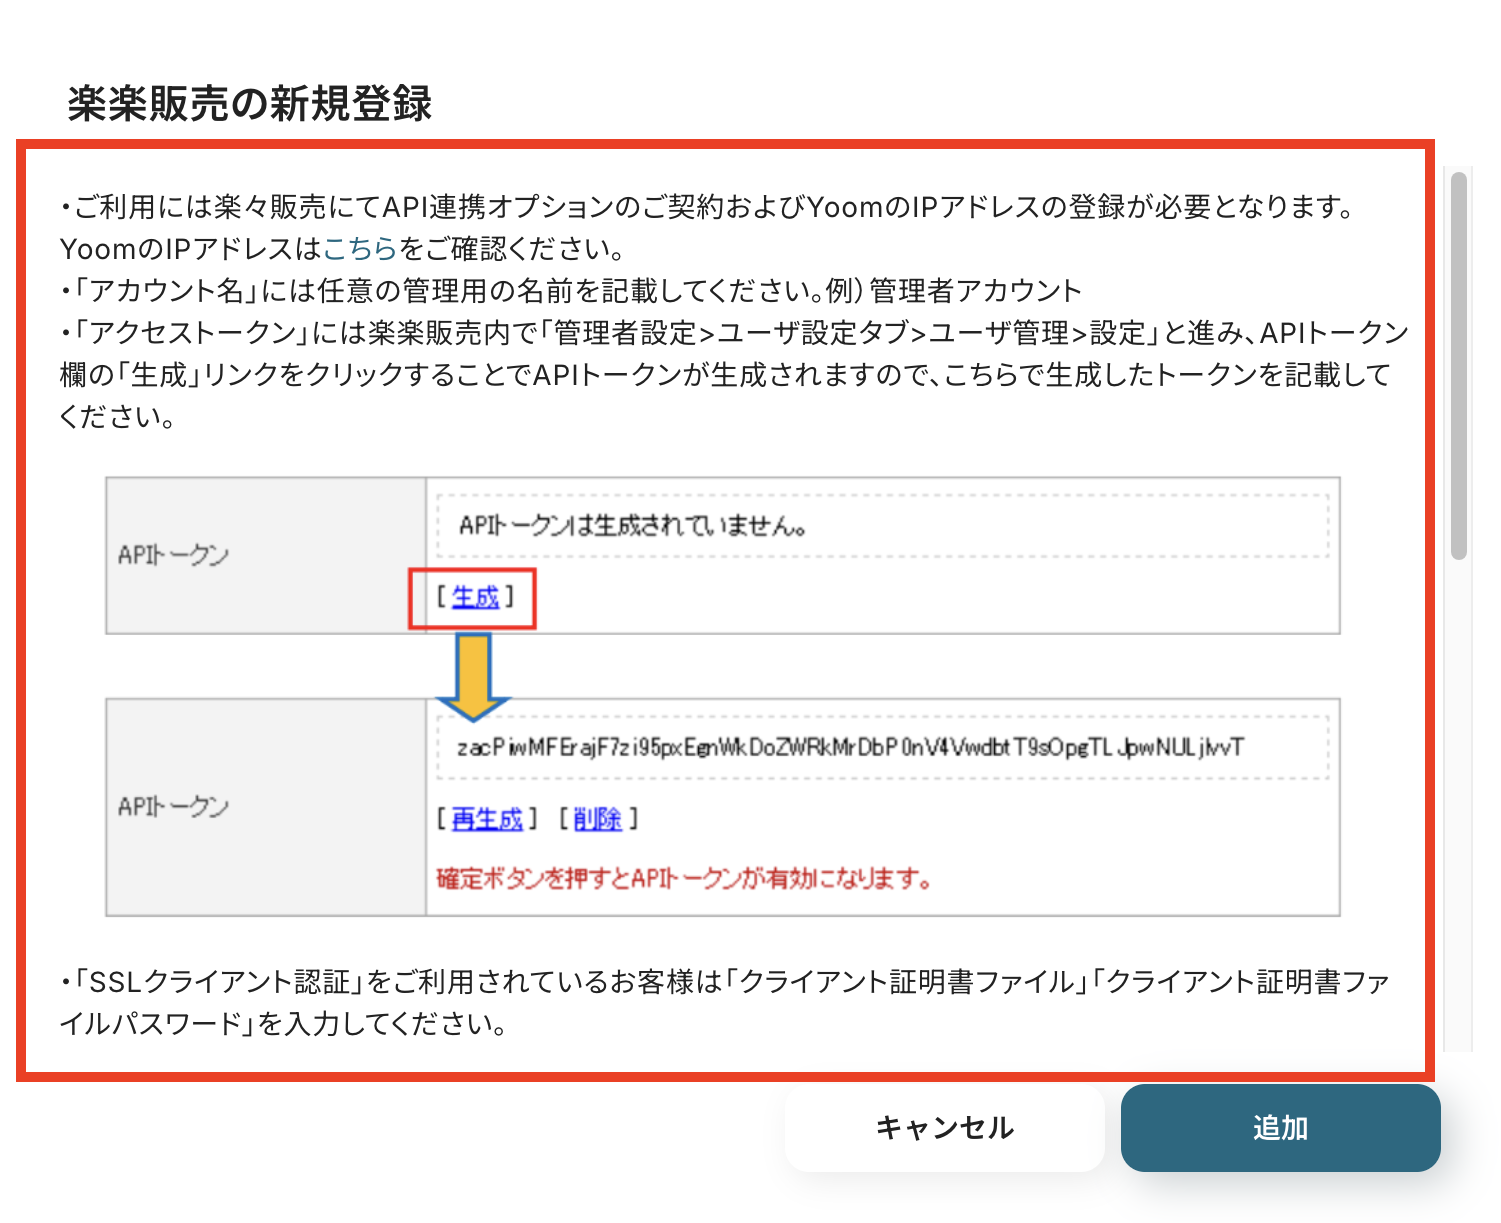
Task: Click the paragraph starting 「アクセストークン」には
Action: click(x=734, y=374)
